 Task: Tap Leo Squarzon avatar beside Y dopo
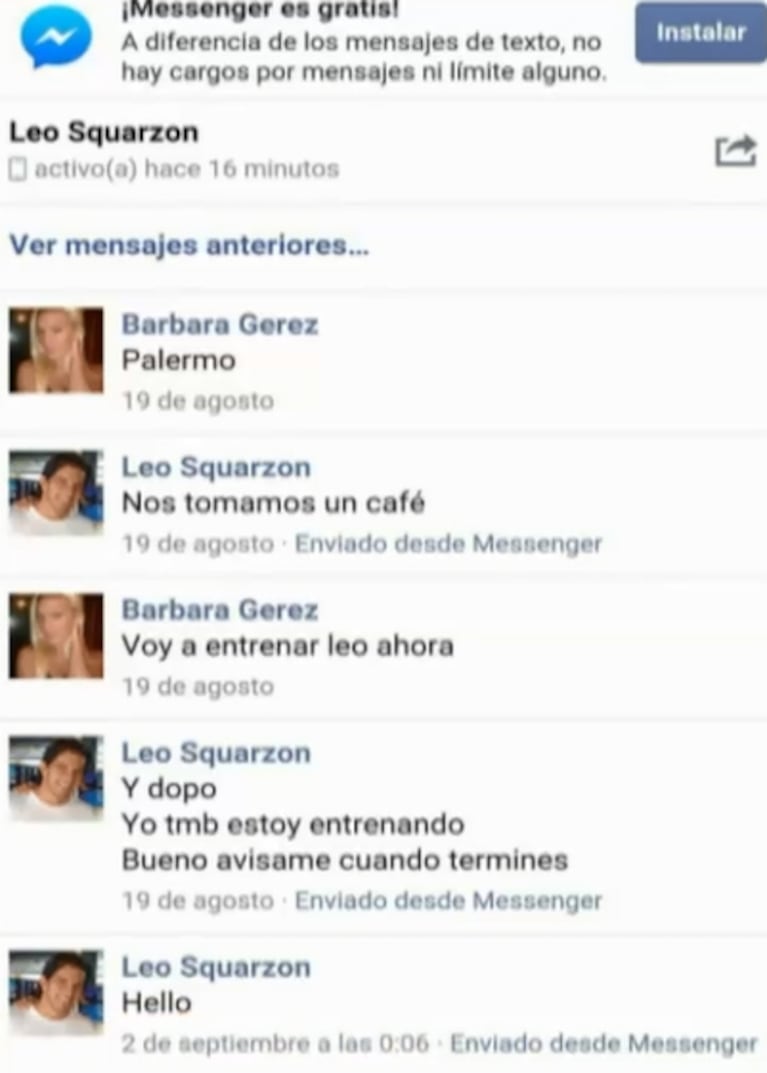click(x=56, y=779)
